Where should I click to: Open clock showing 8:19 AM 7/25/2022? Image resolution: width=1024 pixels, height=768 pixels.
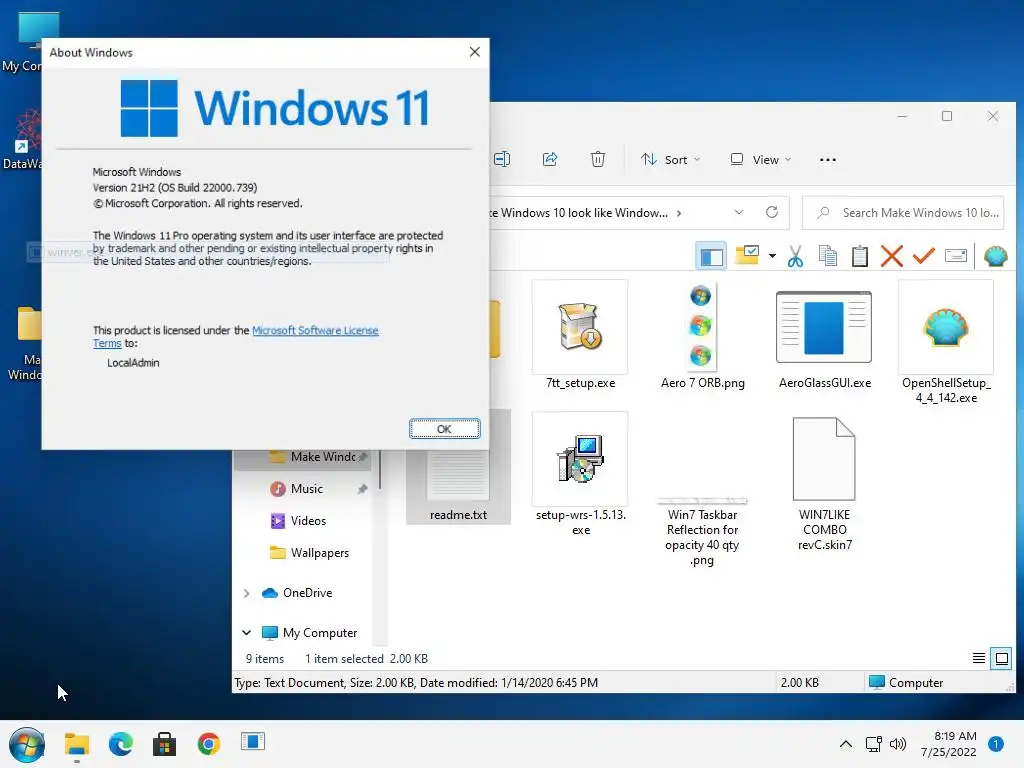coord(949,744)
